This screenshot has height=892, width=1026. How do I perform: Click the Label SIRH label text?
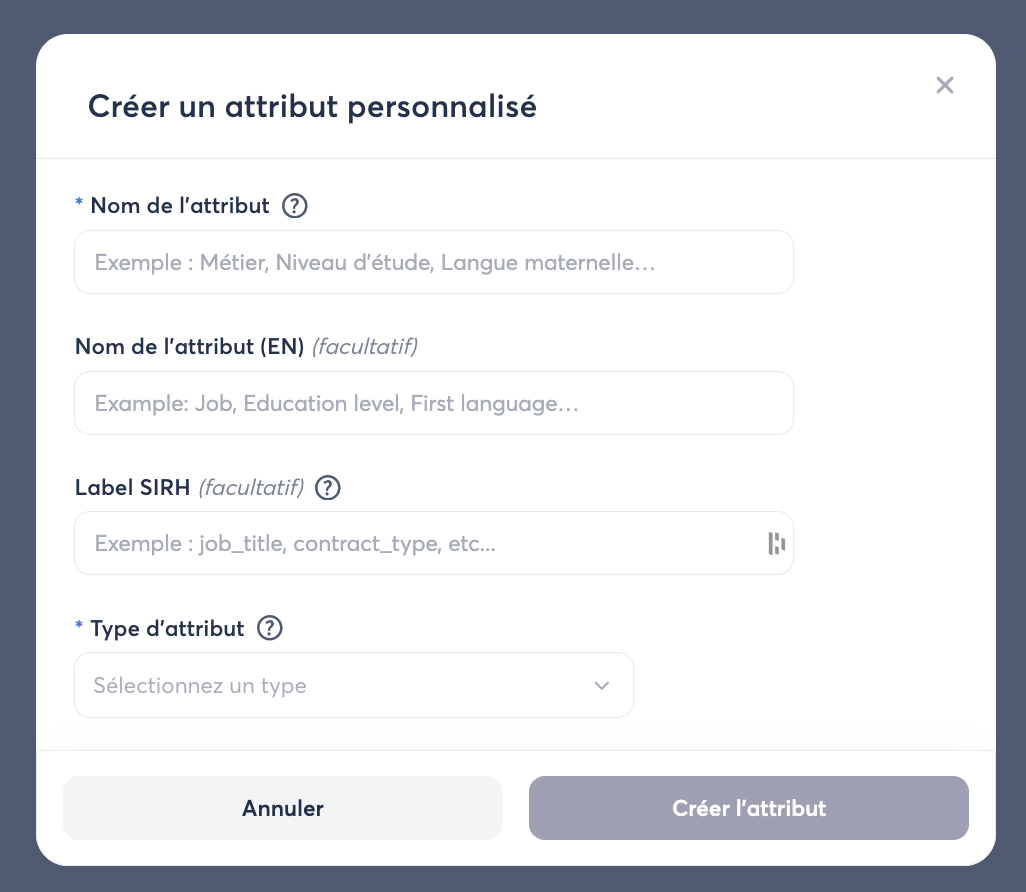click(133, 488)
